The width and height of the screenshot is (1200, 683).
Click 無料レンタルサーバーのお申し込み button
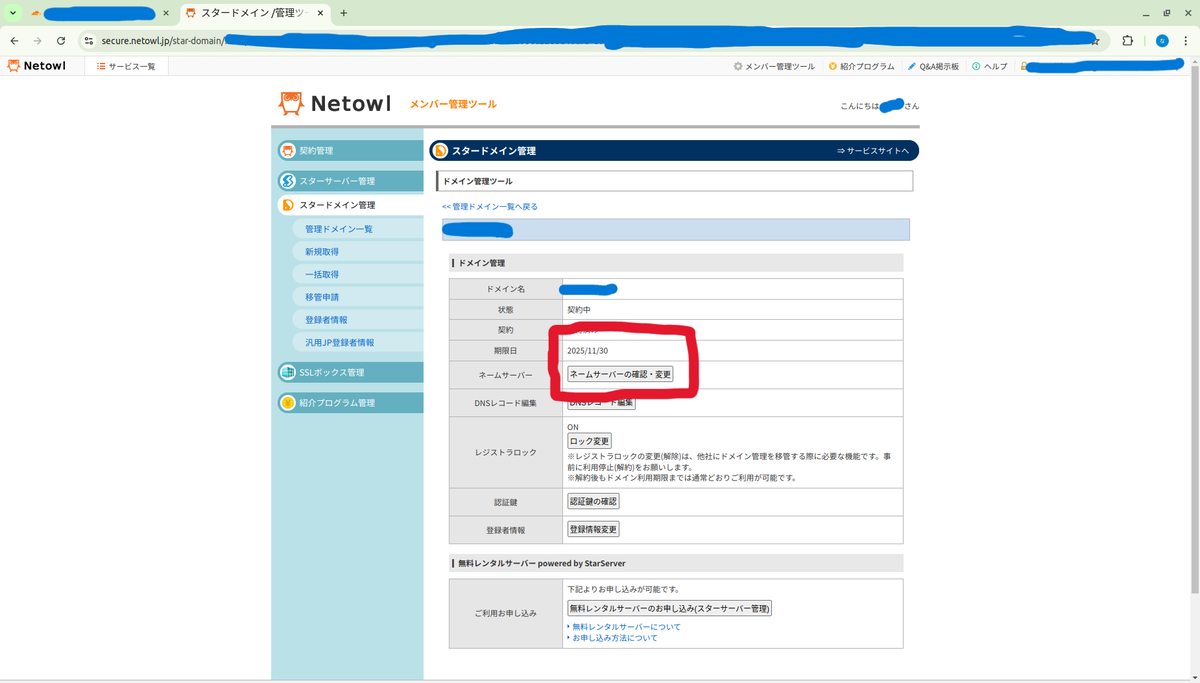(669, 608)
